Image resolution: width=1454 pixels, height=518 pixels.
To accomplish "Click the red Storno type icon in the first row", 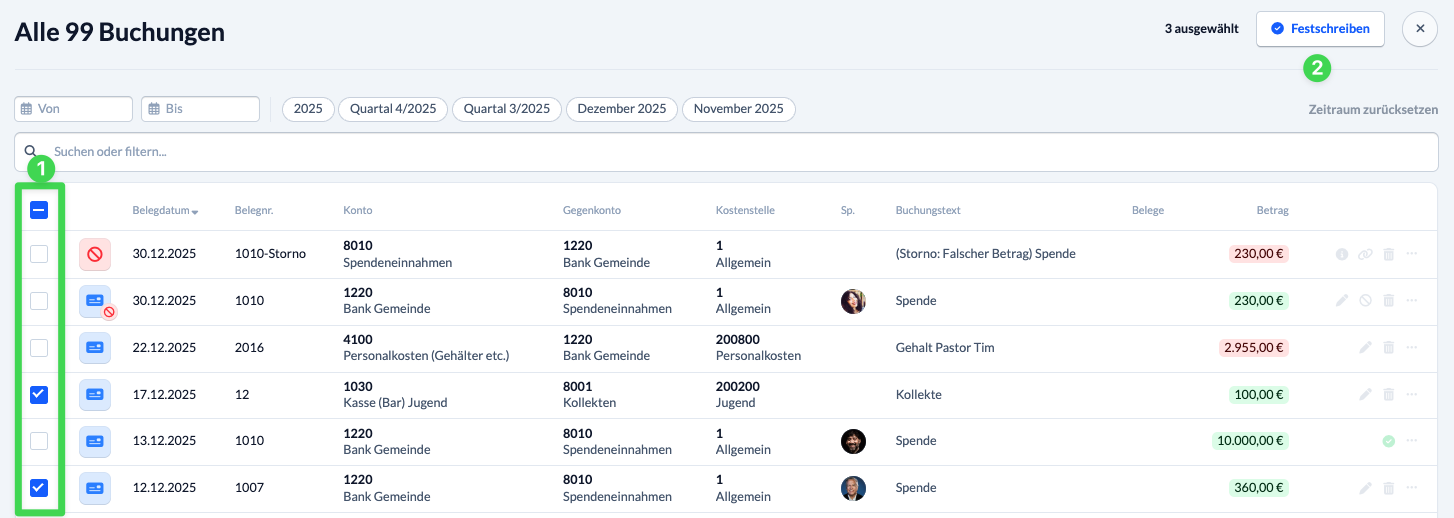I will [95, 255].
